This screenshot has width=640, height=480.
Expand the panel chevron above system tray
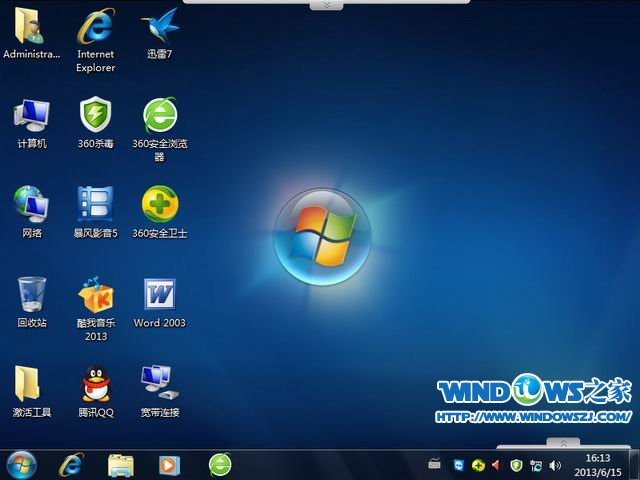(x=563, y=442)
